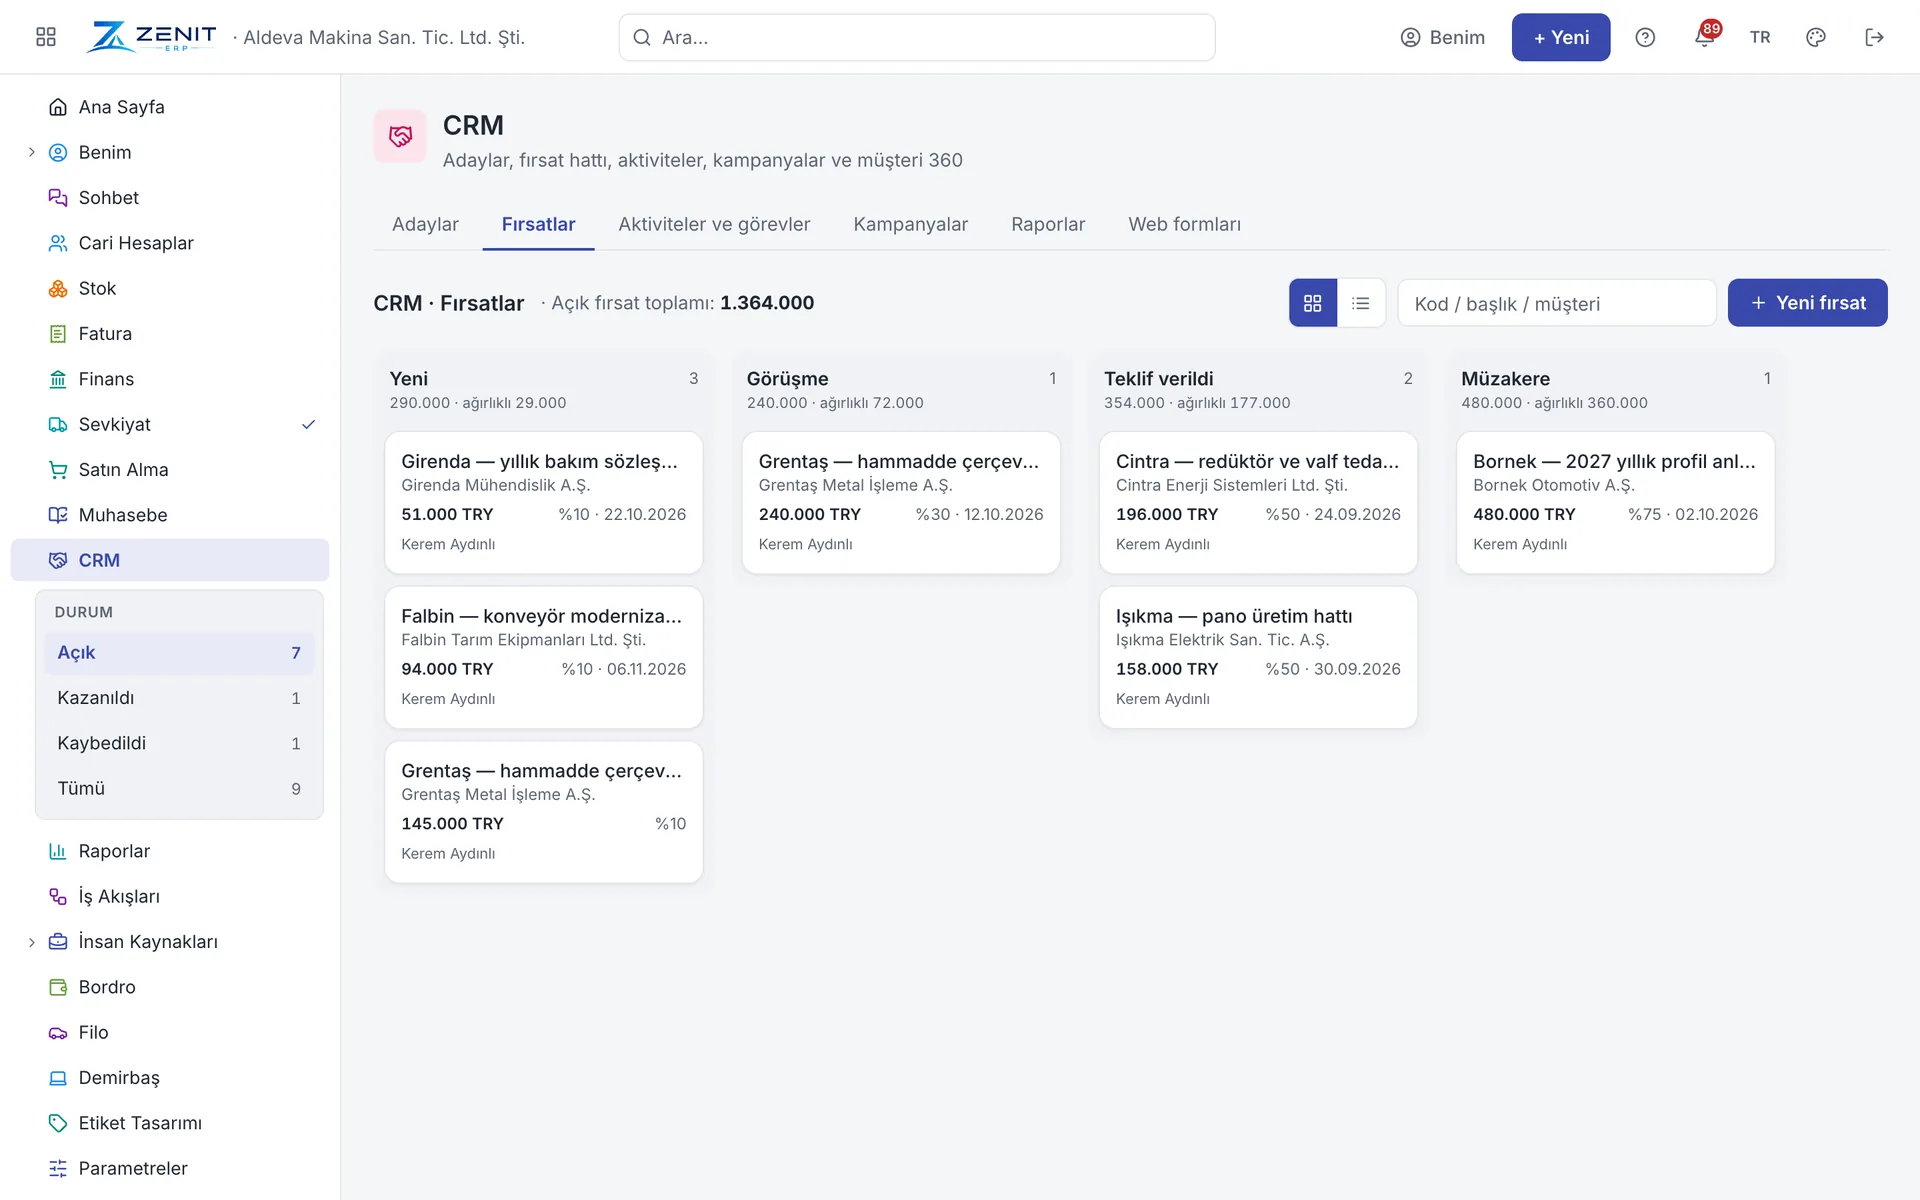Click the Muhasebe book icon
1920x1200 pixels.
point(58,515)
